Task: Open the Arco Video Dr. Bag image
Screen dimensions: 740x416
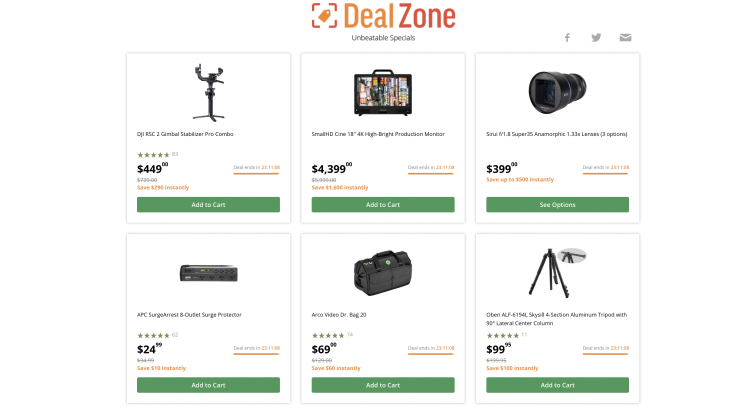Action: click(383, 273)
